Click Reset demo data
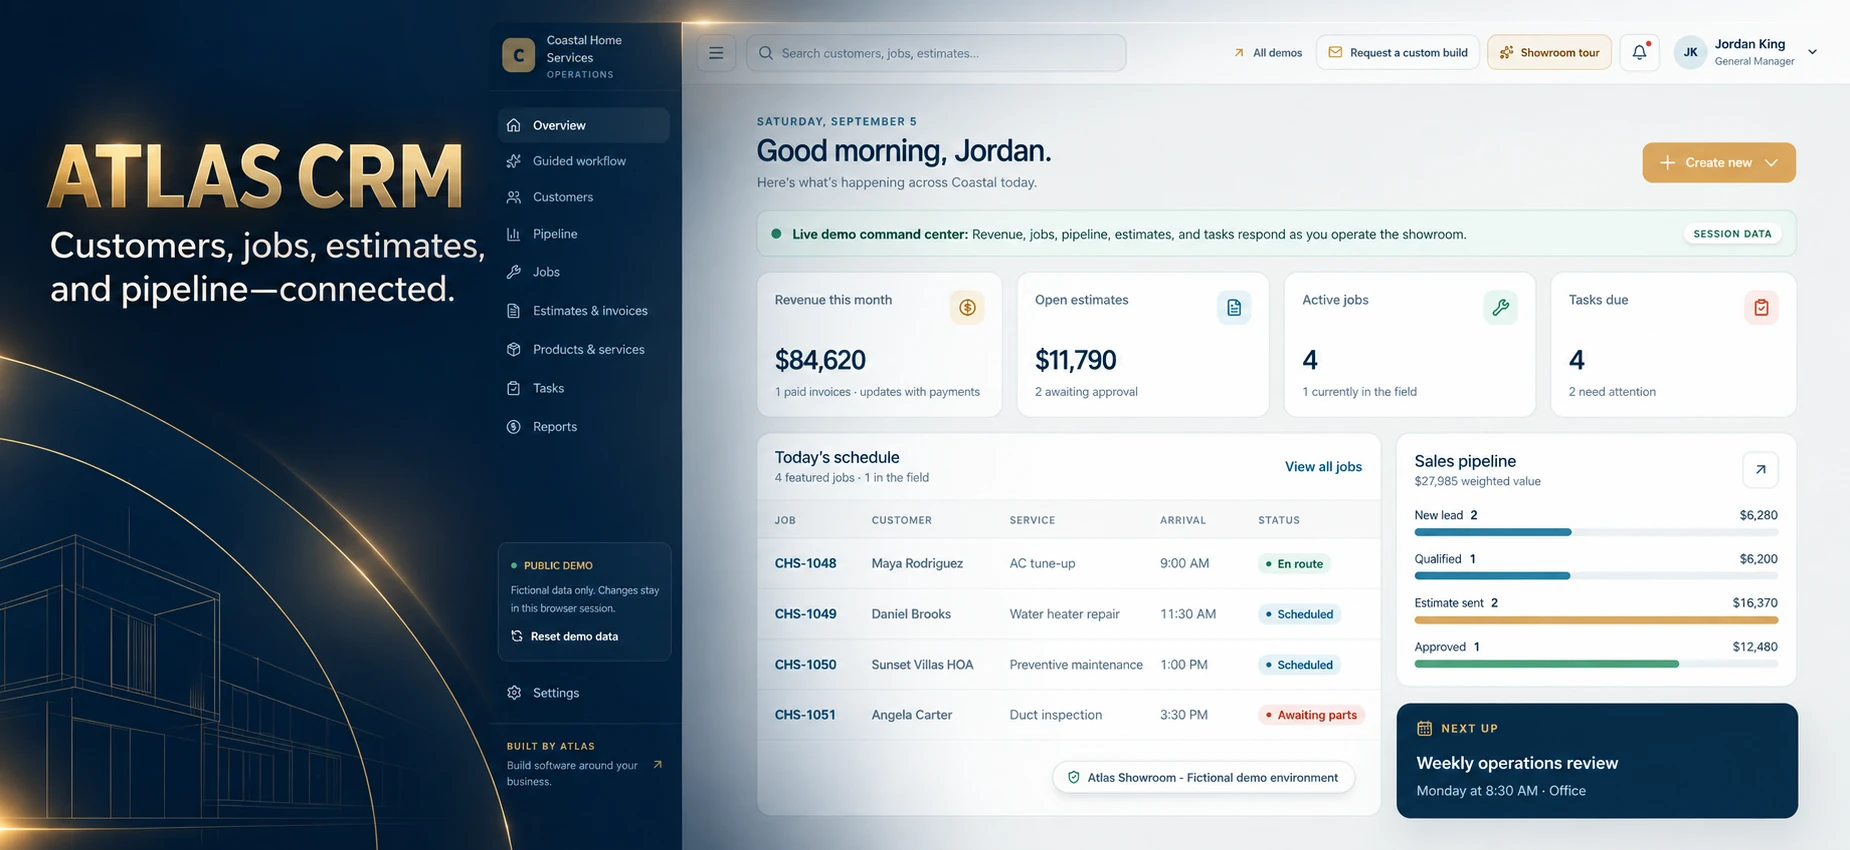This screenshot has height=850, width=1850. (565, 637)
